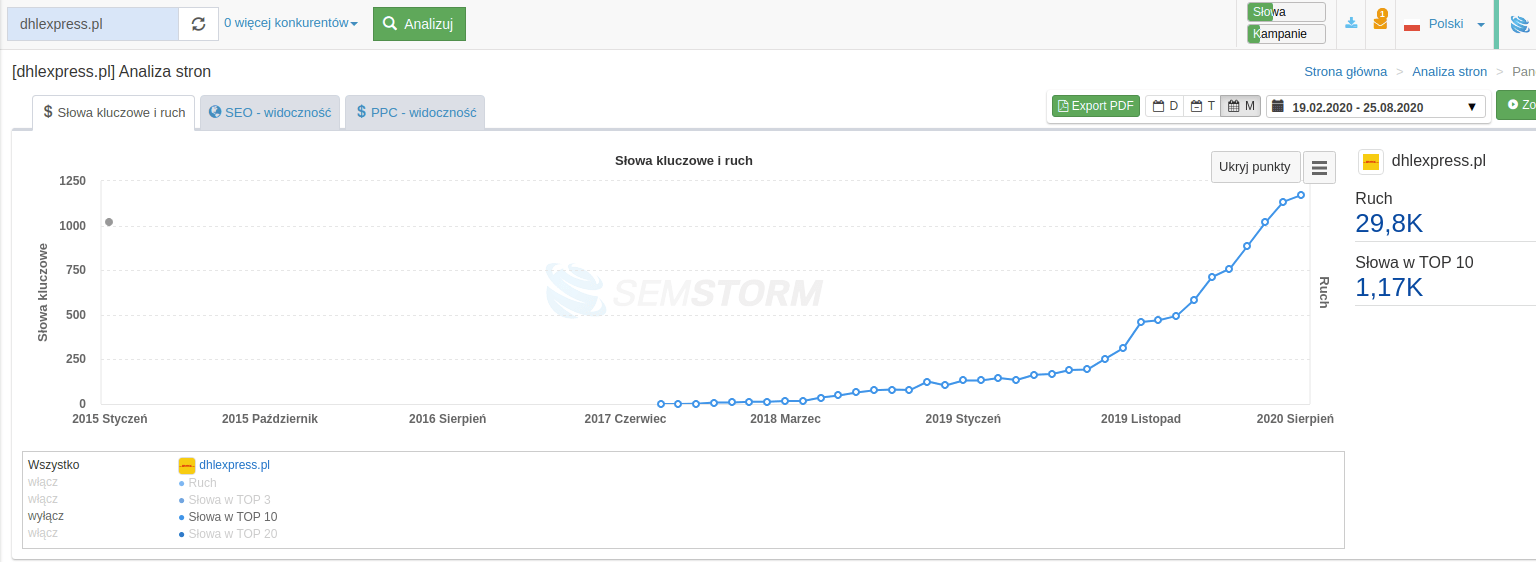Viewport: 1536px width, 562px height.
Task: Open the notifications envelope icon
Action: click(x=1381, y=22)
